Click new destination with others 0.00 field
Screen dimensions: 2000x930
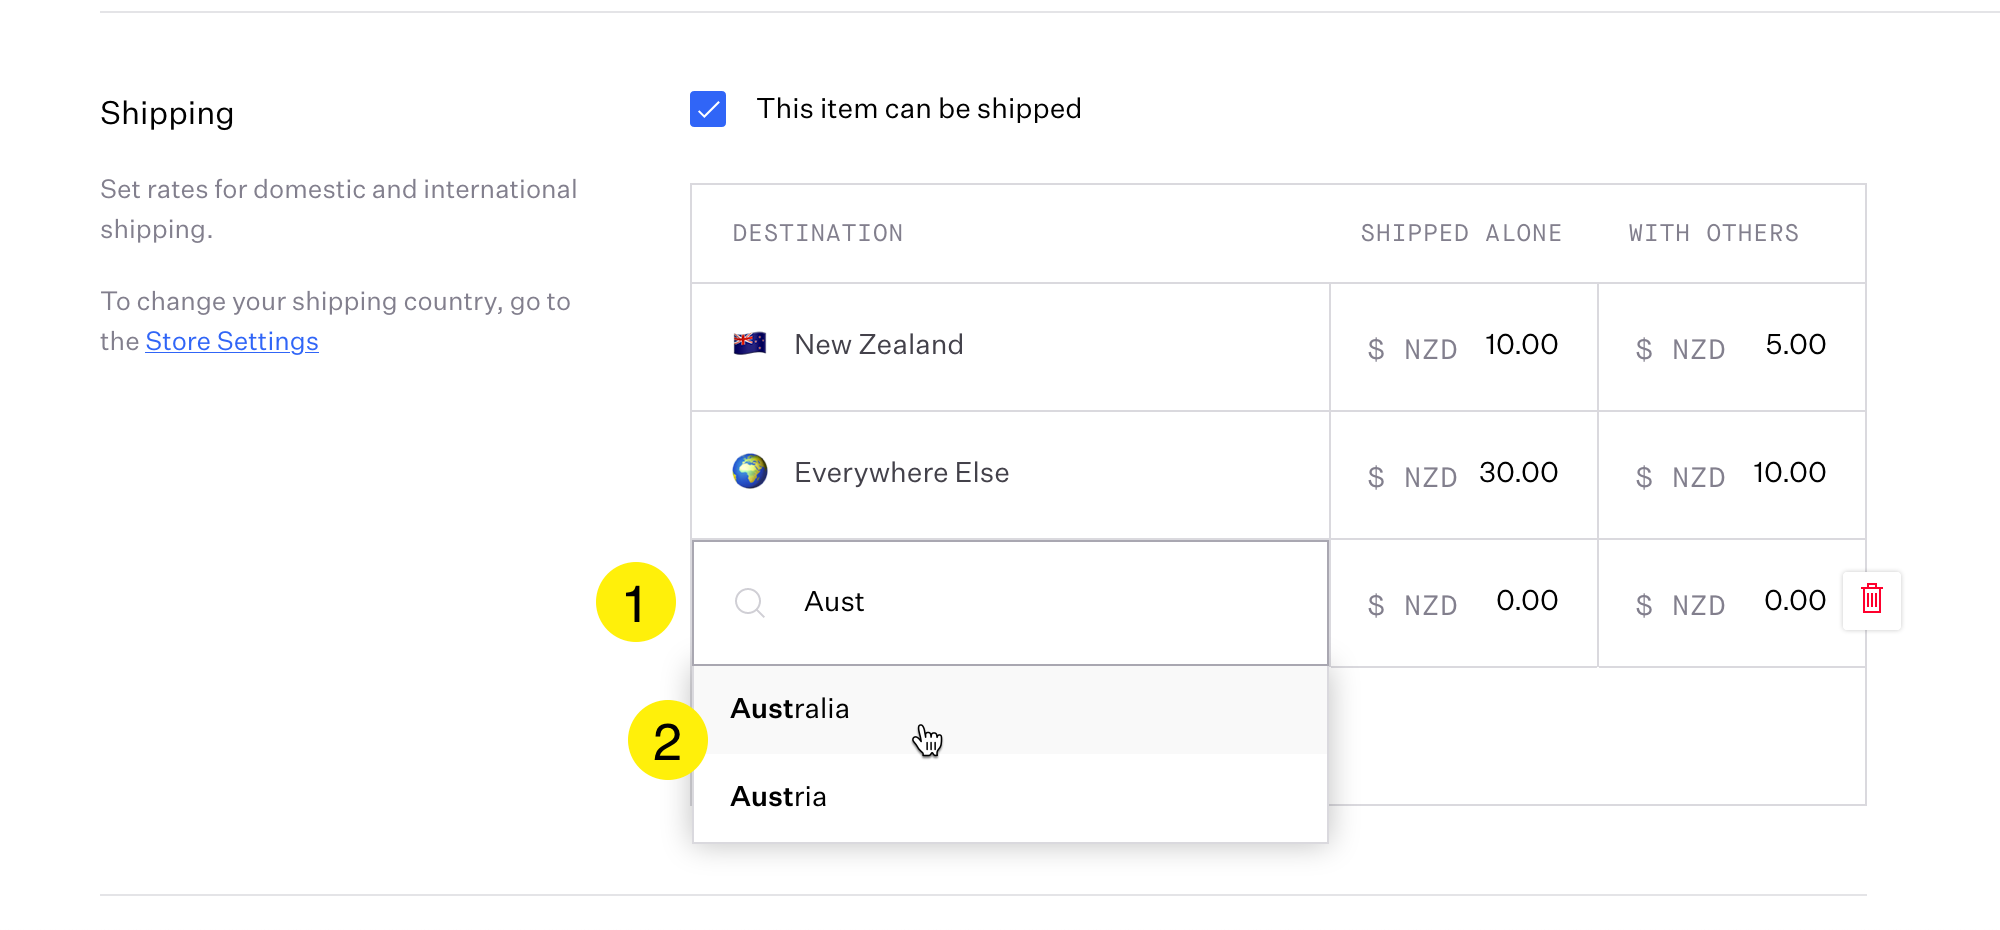[1794, 601]
